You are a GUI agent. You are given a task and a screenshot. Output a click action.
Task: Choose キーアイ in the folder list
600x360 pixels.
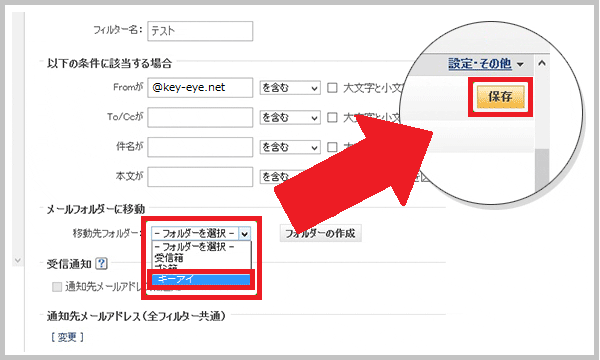click(201, 279)
